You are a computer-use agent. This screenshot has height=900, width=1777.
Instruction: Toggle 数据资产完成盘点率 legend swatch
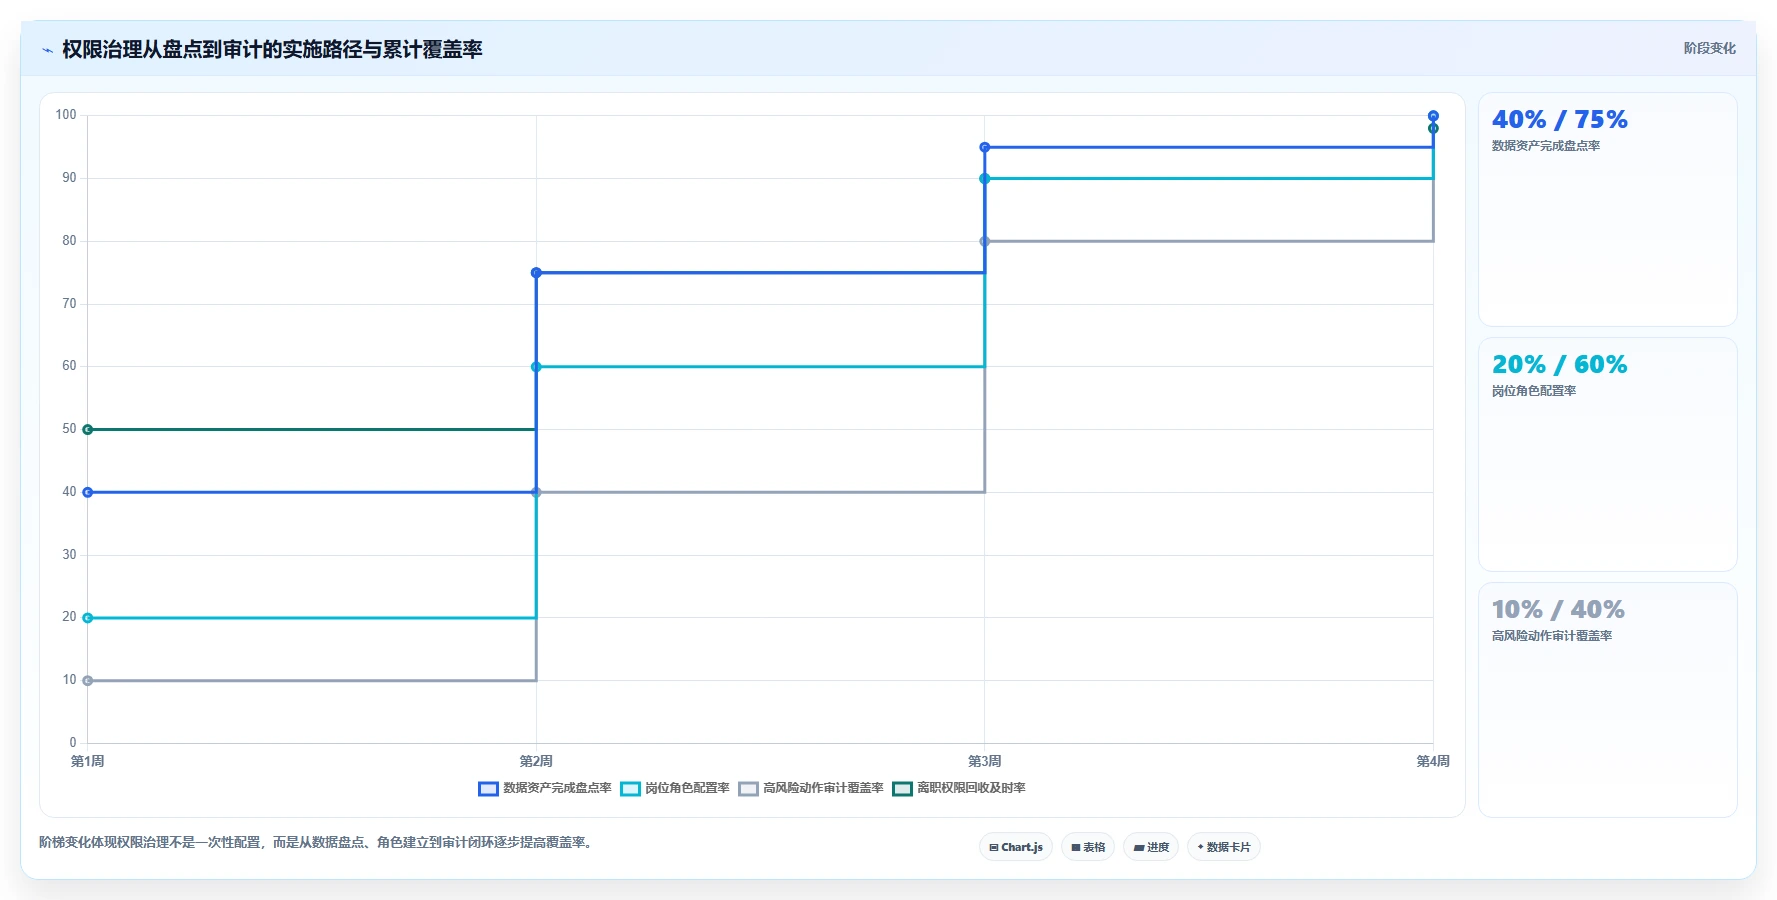click(488, 789)
